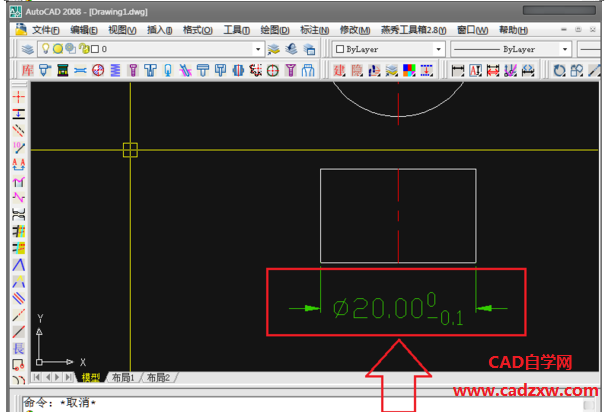Click the next-tab navigation arrow

58,377
